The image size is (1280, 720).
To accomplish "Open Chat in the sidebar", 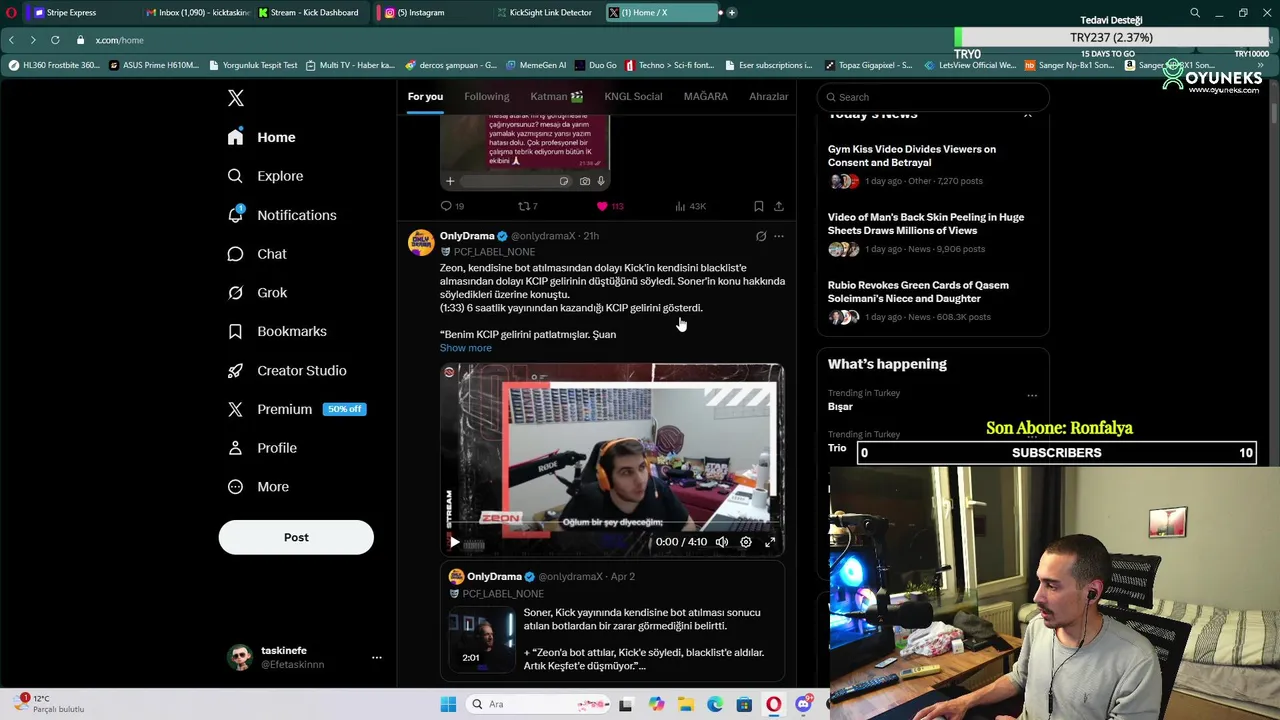I will tap(257, 254).
